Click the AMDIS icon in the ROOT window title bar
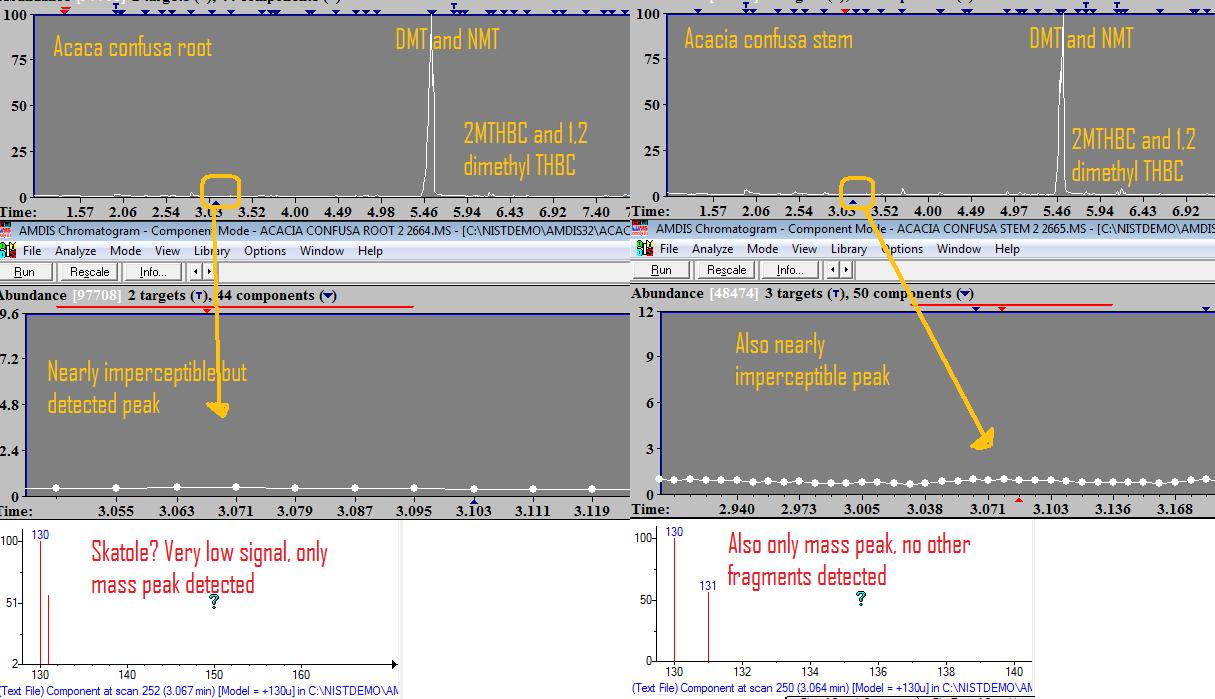The height and width of the screenshot is (699, 1215). 7,232
